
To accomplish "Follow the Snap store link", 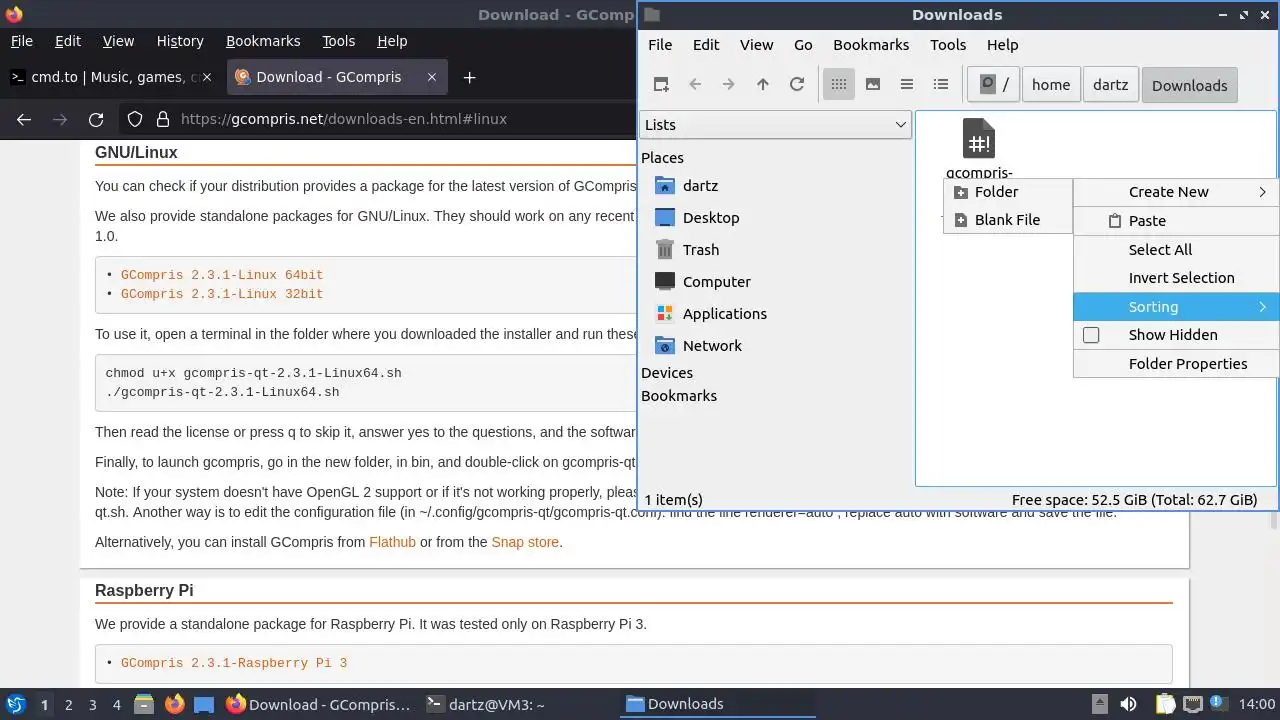I will click(525, 542).
